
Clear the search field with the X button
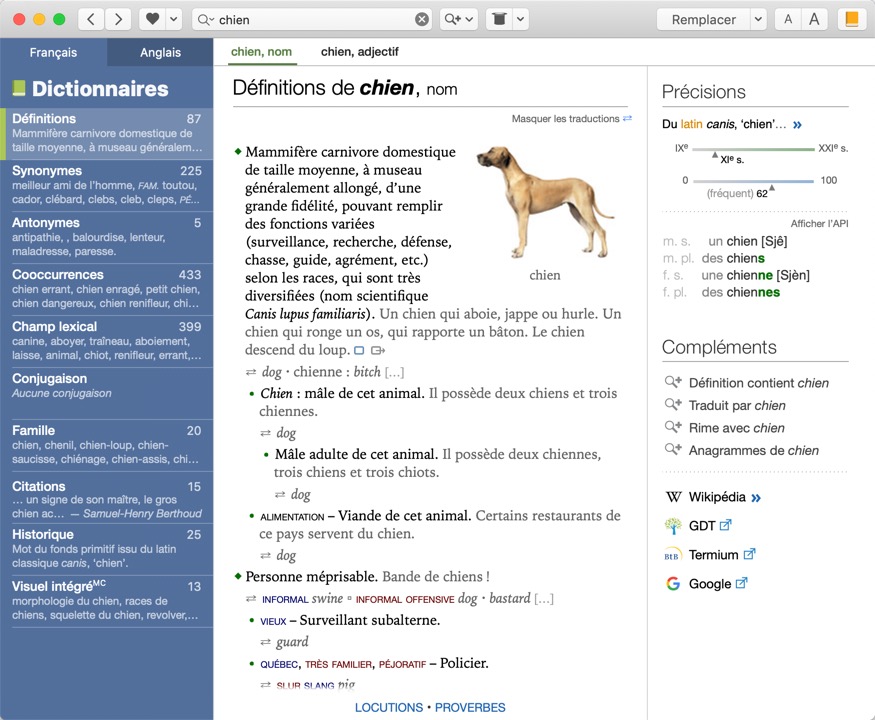(x=422, y=20)
